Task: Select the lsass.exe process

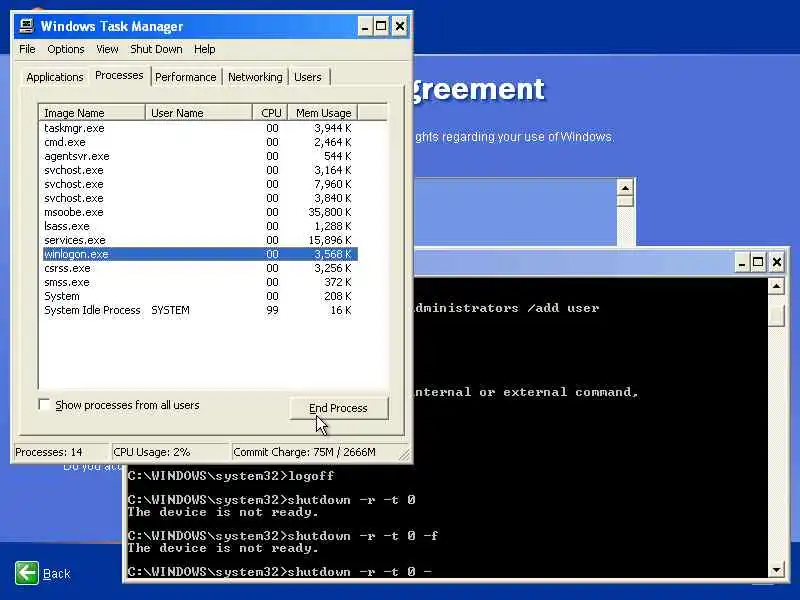Action: (200, 226)
